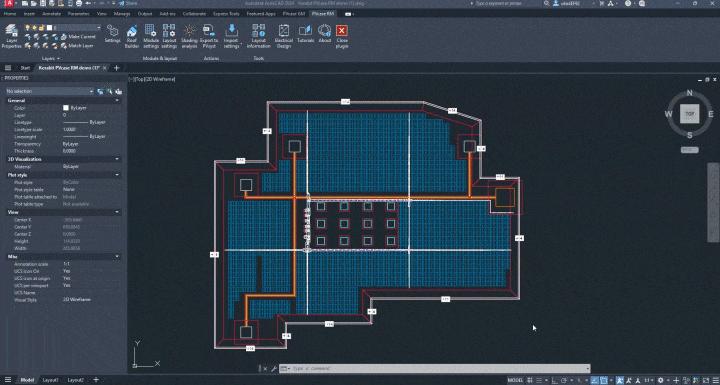Open the Roof Builder tool
The height and width of the screenshot is (385, 720).
click(x=132, y=36)
